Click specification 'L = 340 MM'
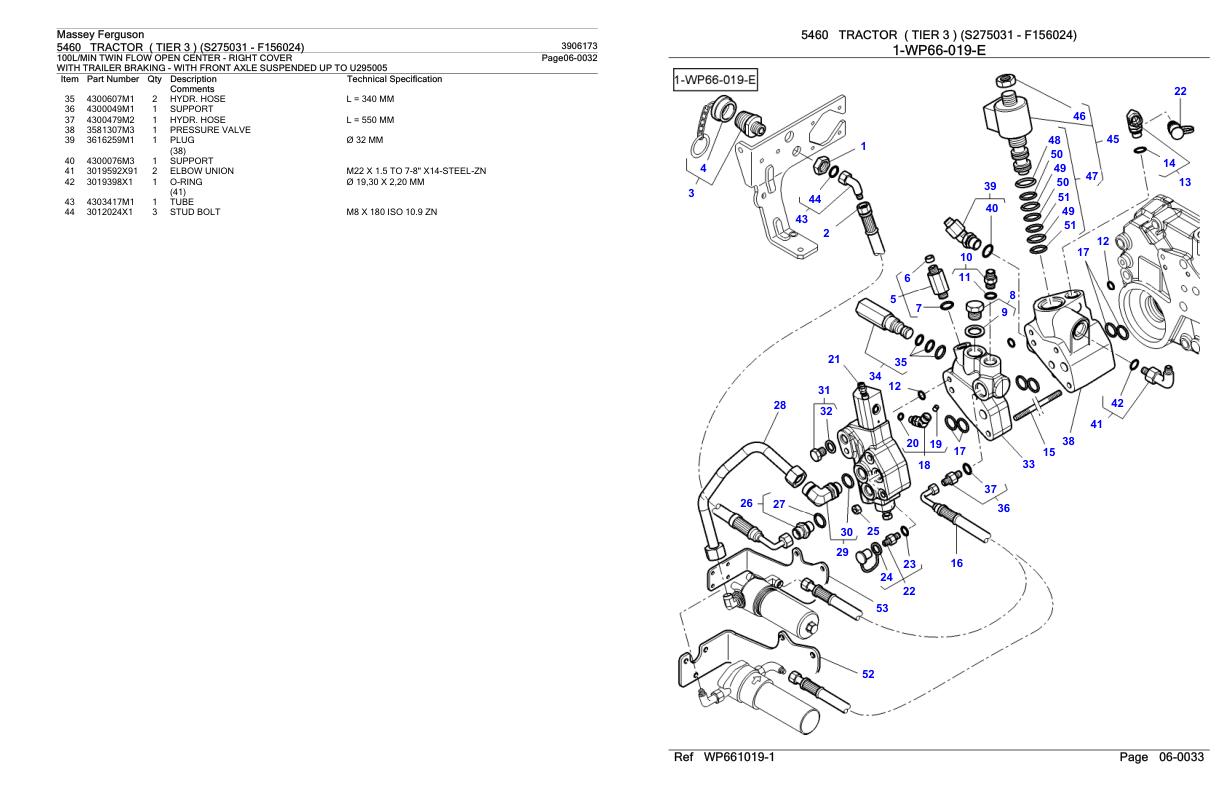 [370, 99]
